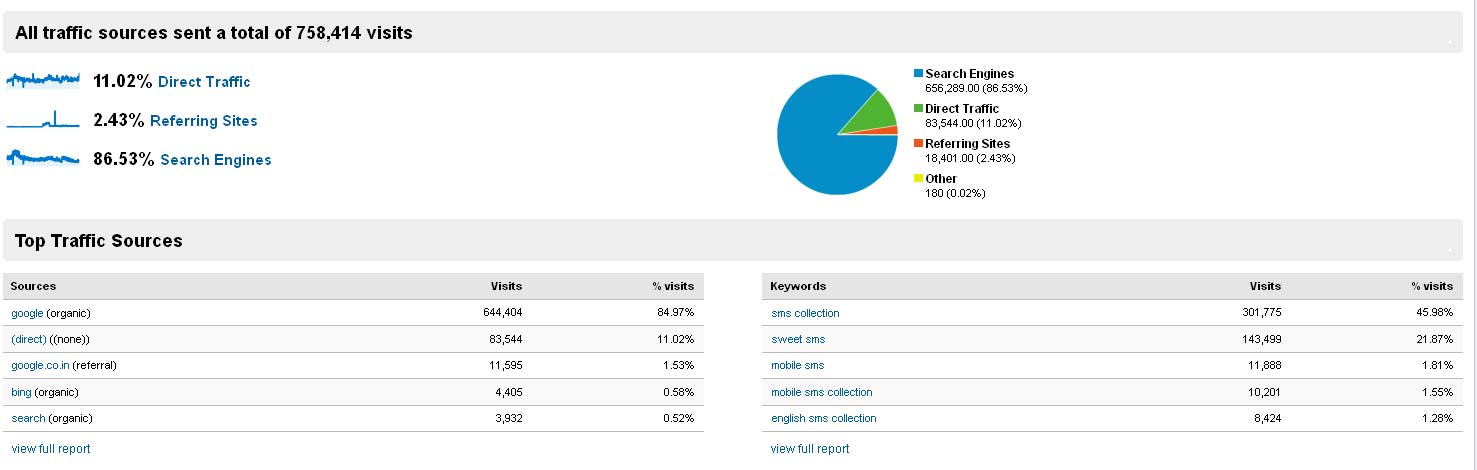Open the Direct Traffic link
This screenshot has height=470, width=1477.
pos(204,82)
